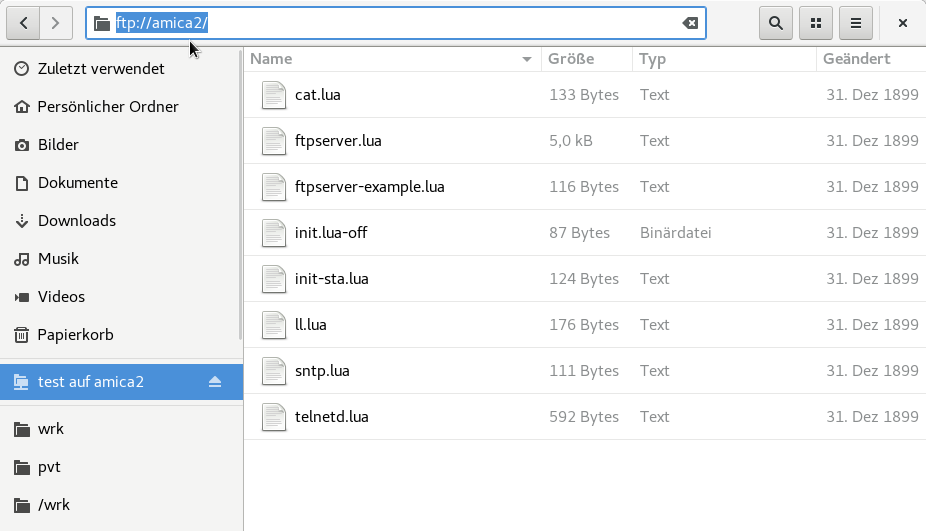
Task: Click the ftp://amica2/ location field
Action: pyautogui.click(x=400, y=23)
